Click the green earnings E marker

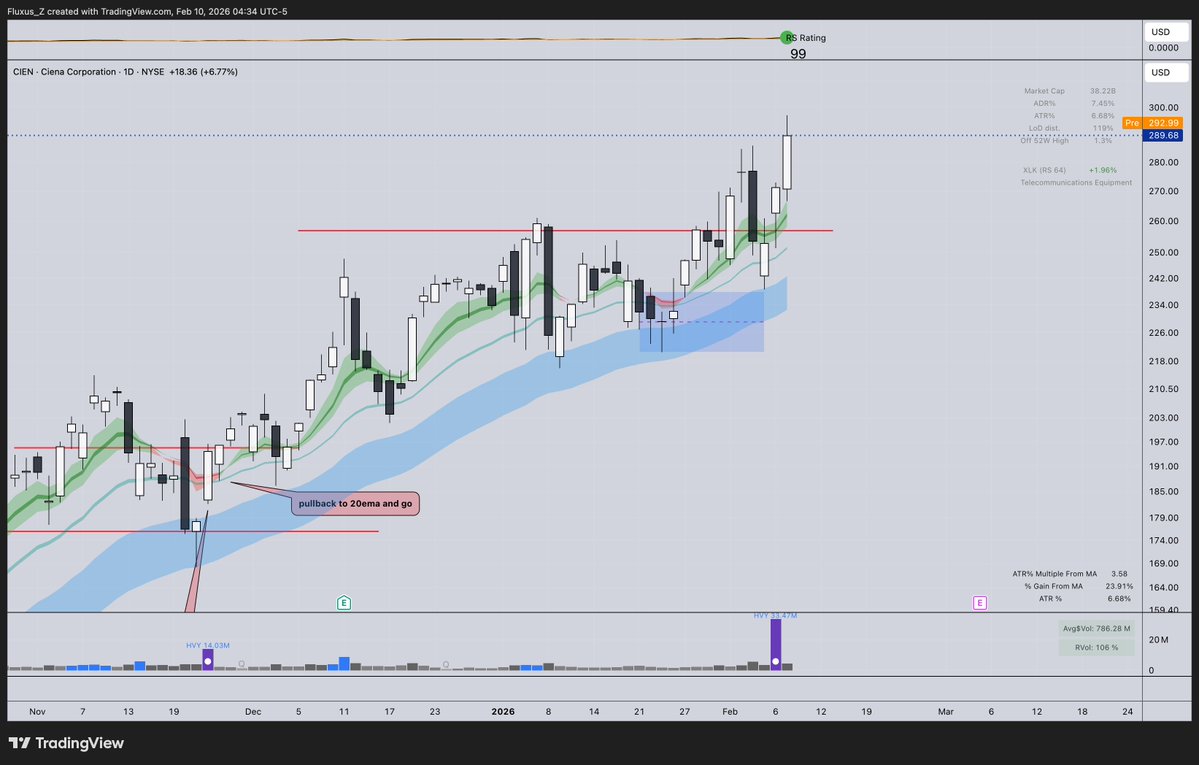pos(343,603)
